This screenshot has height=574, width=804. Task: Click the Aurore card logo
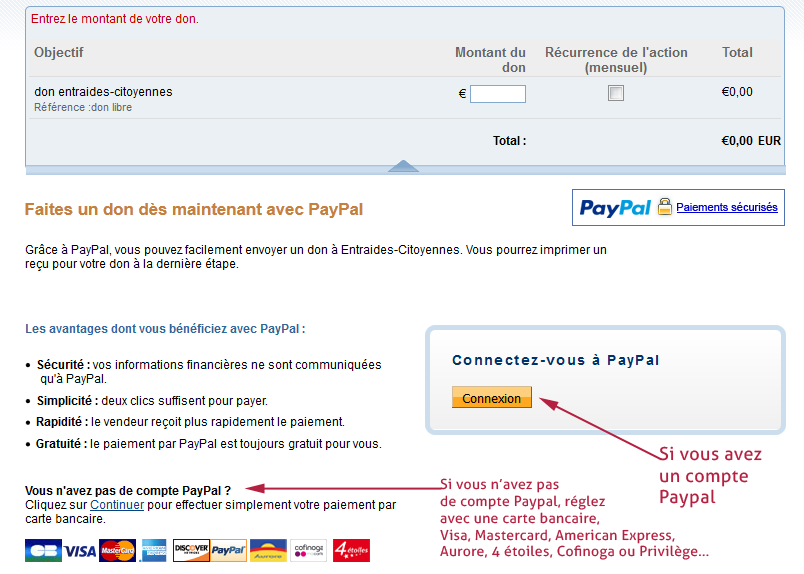coord(268,550)
